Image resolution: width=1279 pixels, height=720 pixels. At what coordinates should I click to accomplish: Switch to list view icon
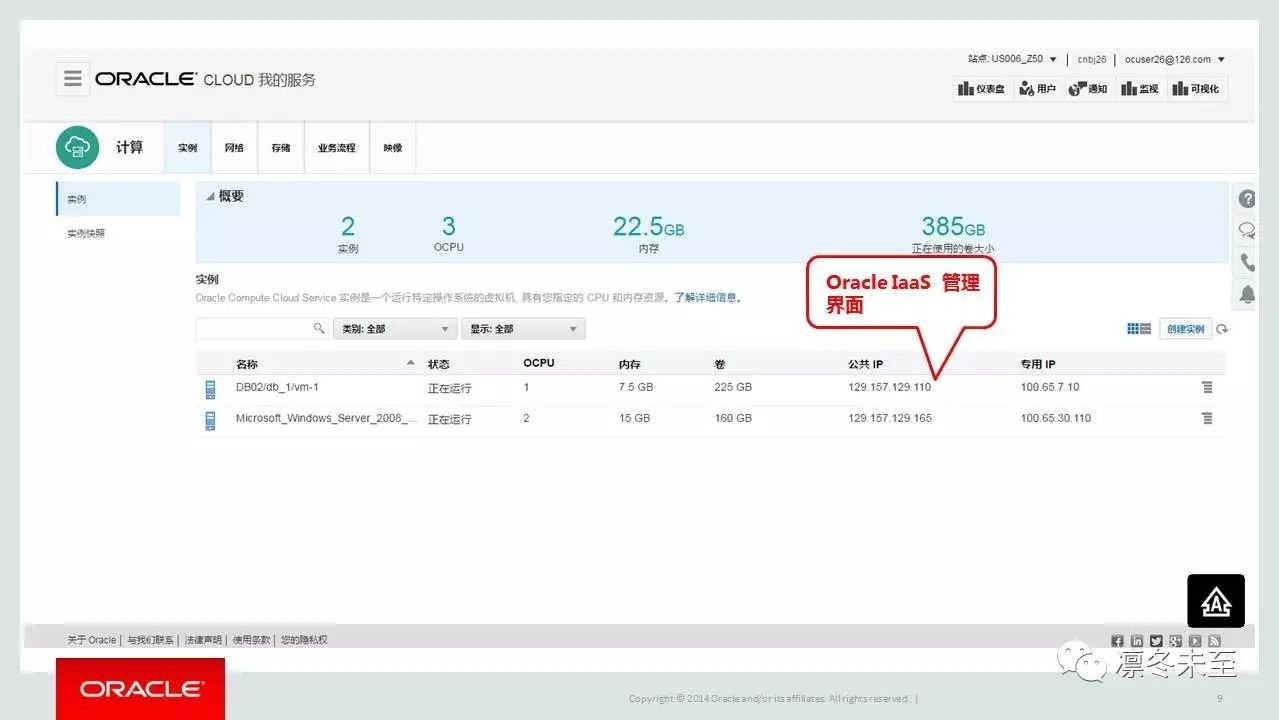click(1145, 328)
